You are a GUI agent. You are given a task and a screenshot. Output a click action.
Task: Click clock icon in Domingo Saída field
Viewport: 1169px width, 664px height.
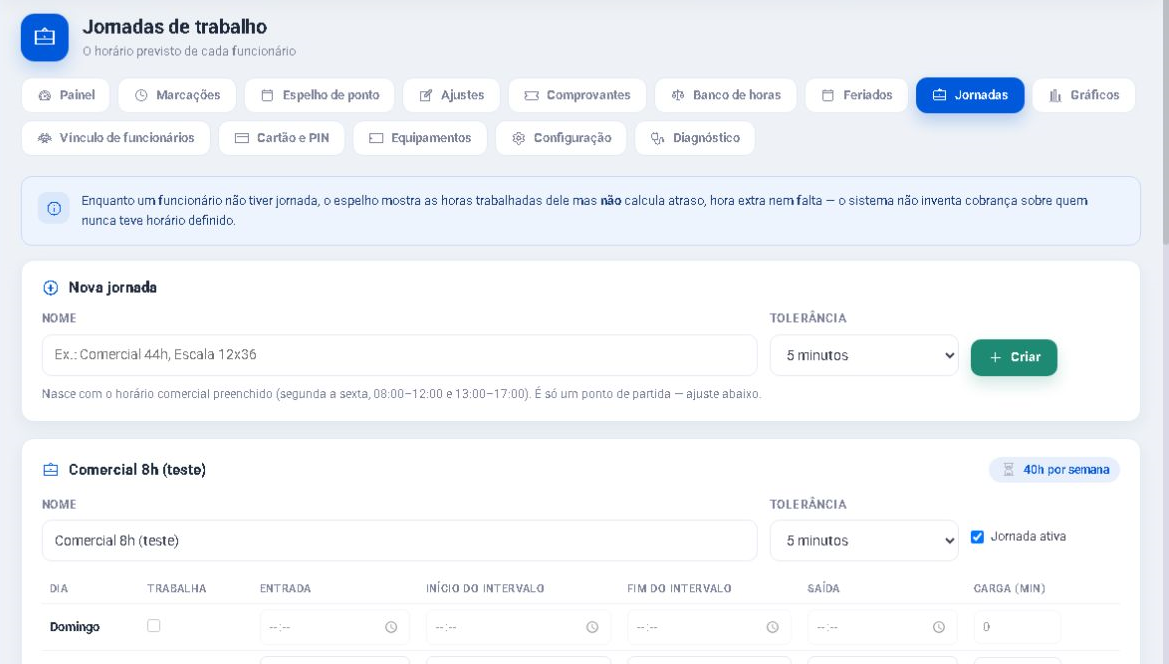(x=939, y=627)
